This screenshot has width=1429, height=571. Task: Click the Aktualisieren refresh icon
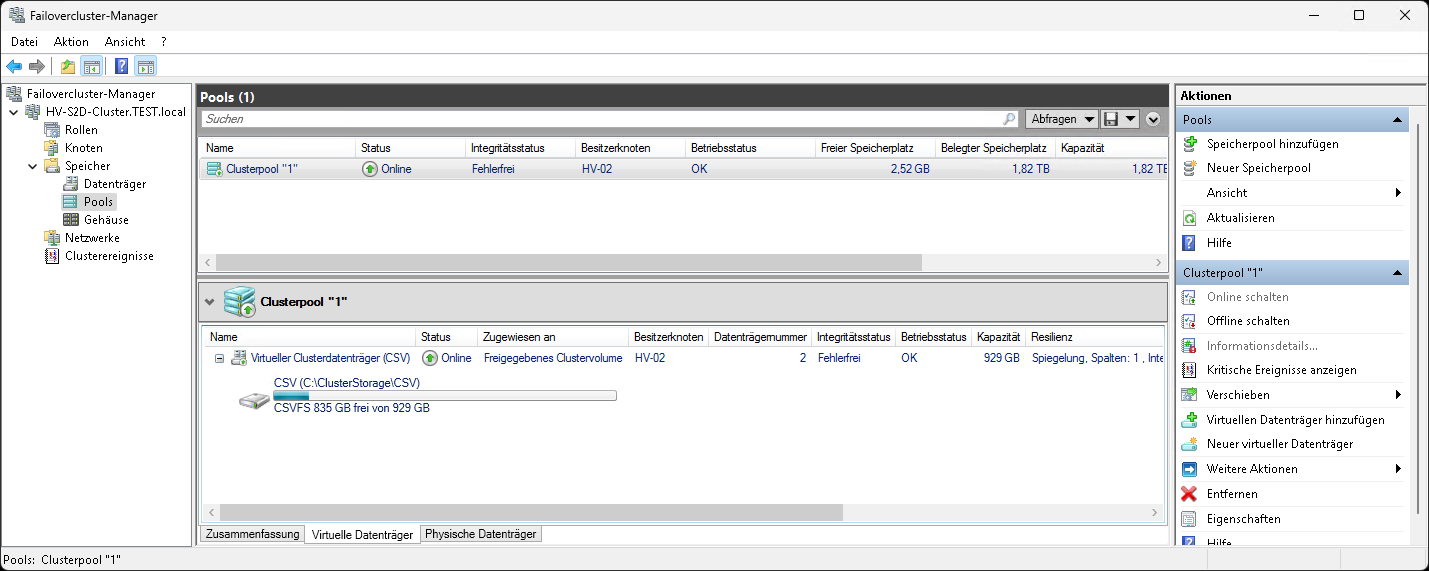pos(1190,218)
